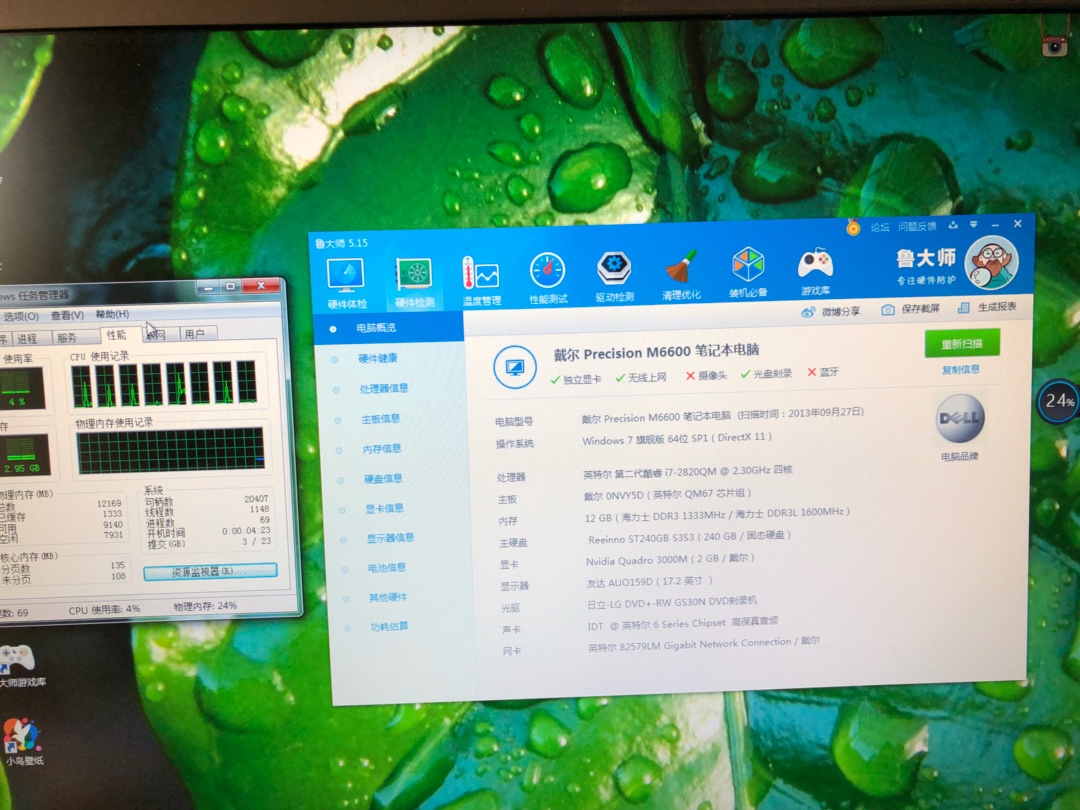Share via 微博分享
Viewport: 1080px width, 810px height.
pyautogui.click(x=831, y=311)
